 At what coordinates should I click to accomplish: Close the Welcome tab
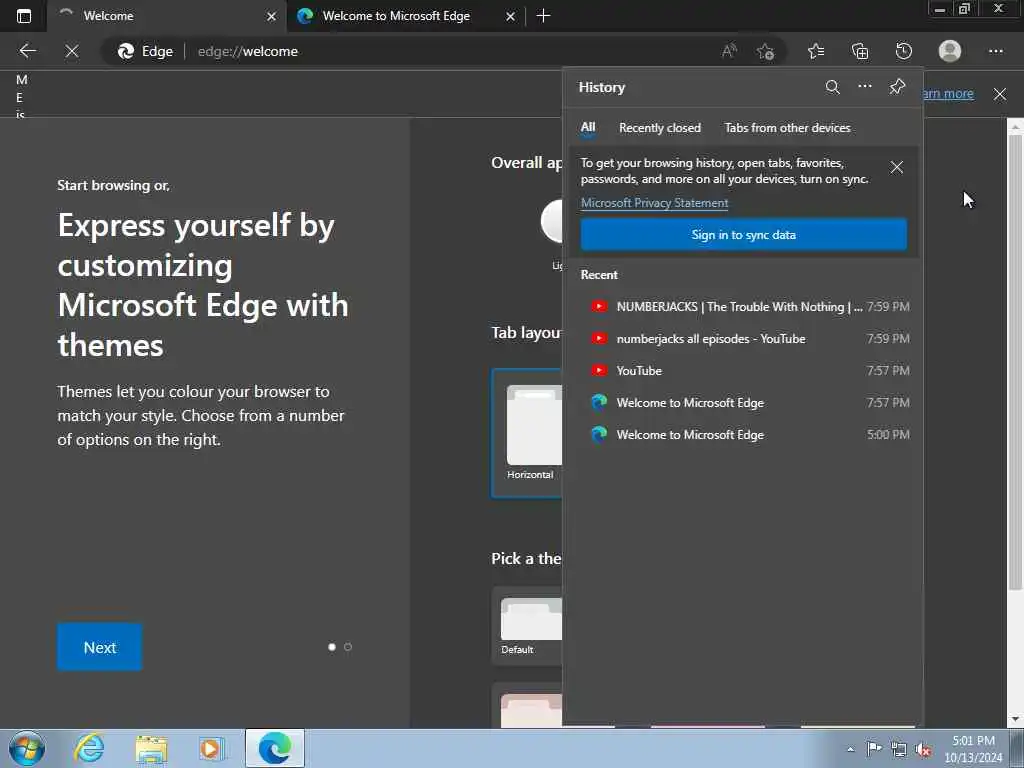(271, 16)
